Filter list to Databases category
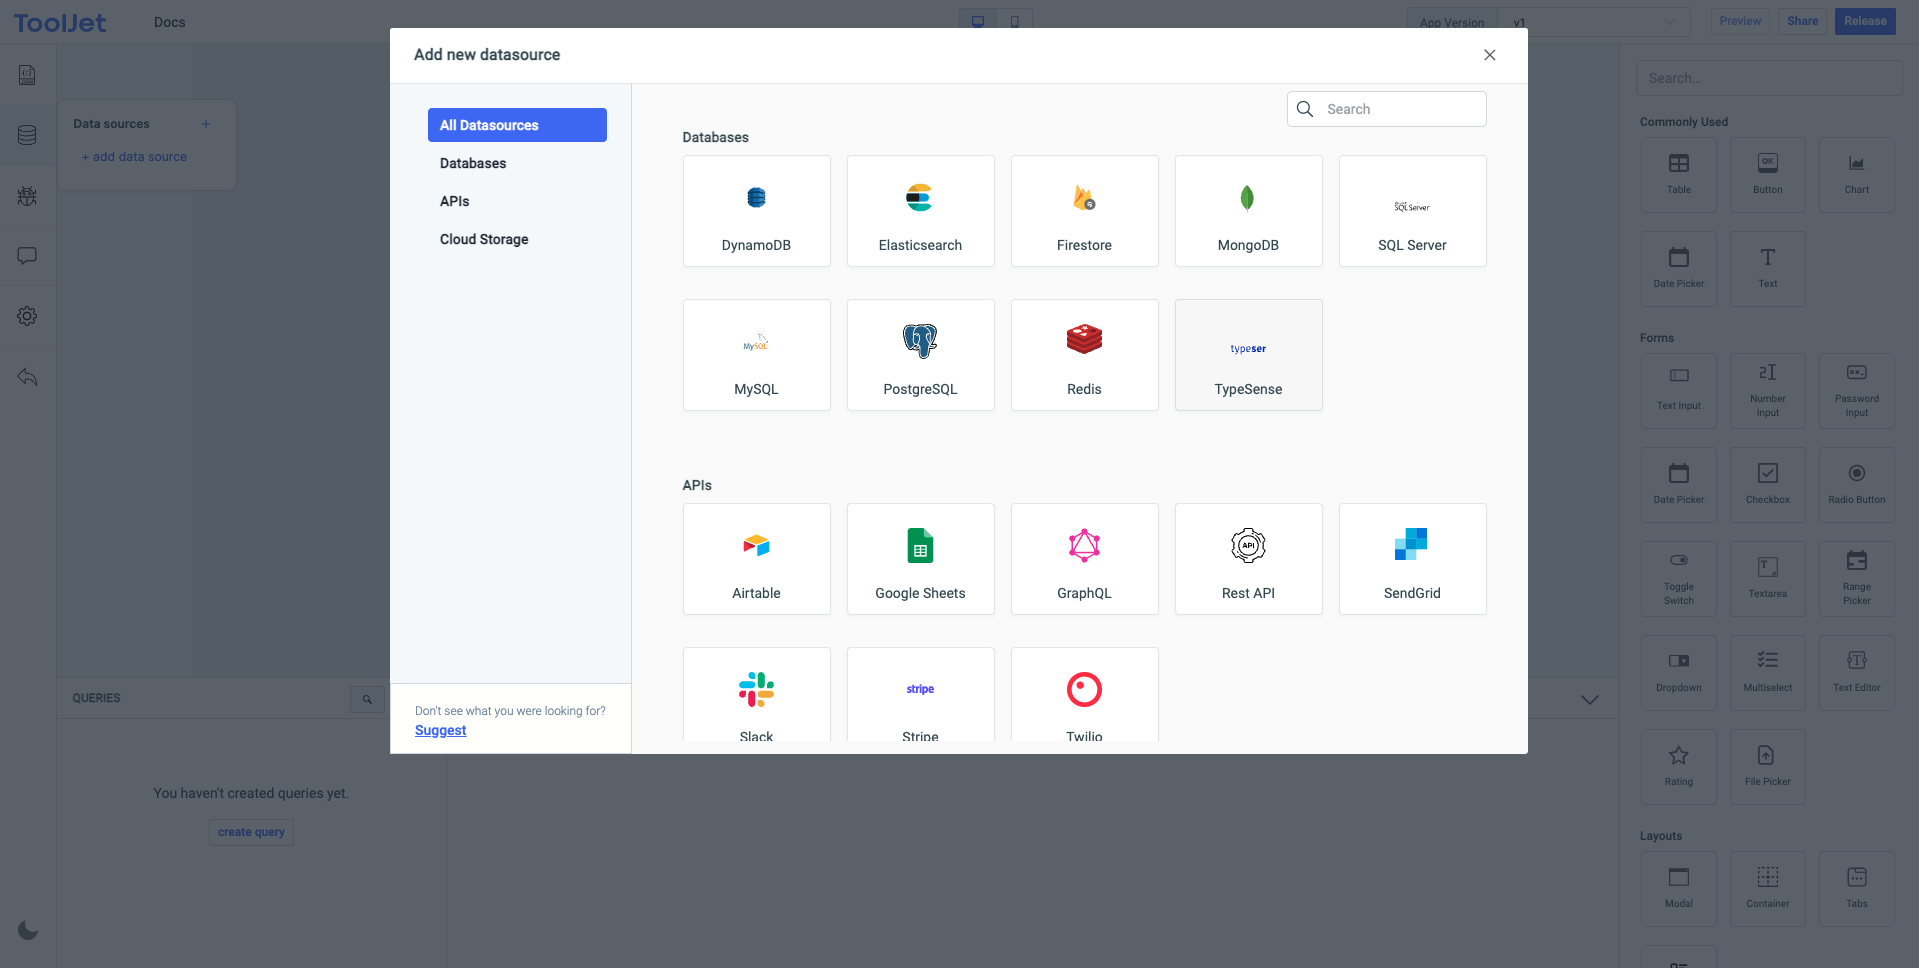The image size is (1919, 968). (x=473, y=163)
